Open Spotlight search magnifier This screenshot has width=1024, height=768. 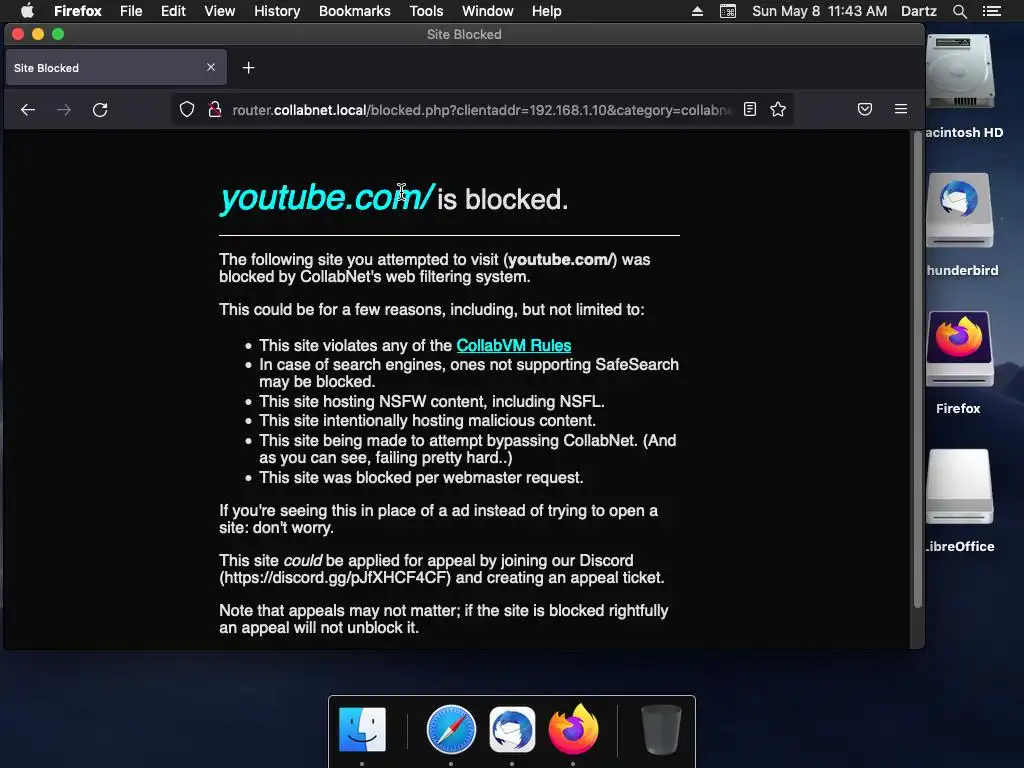point(959,11)
